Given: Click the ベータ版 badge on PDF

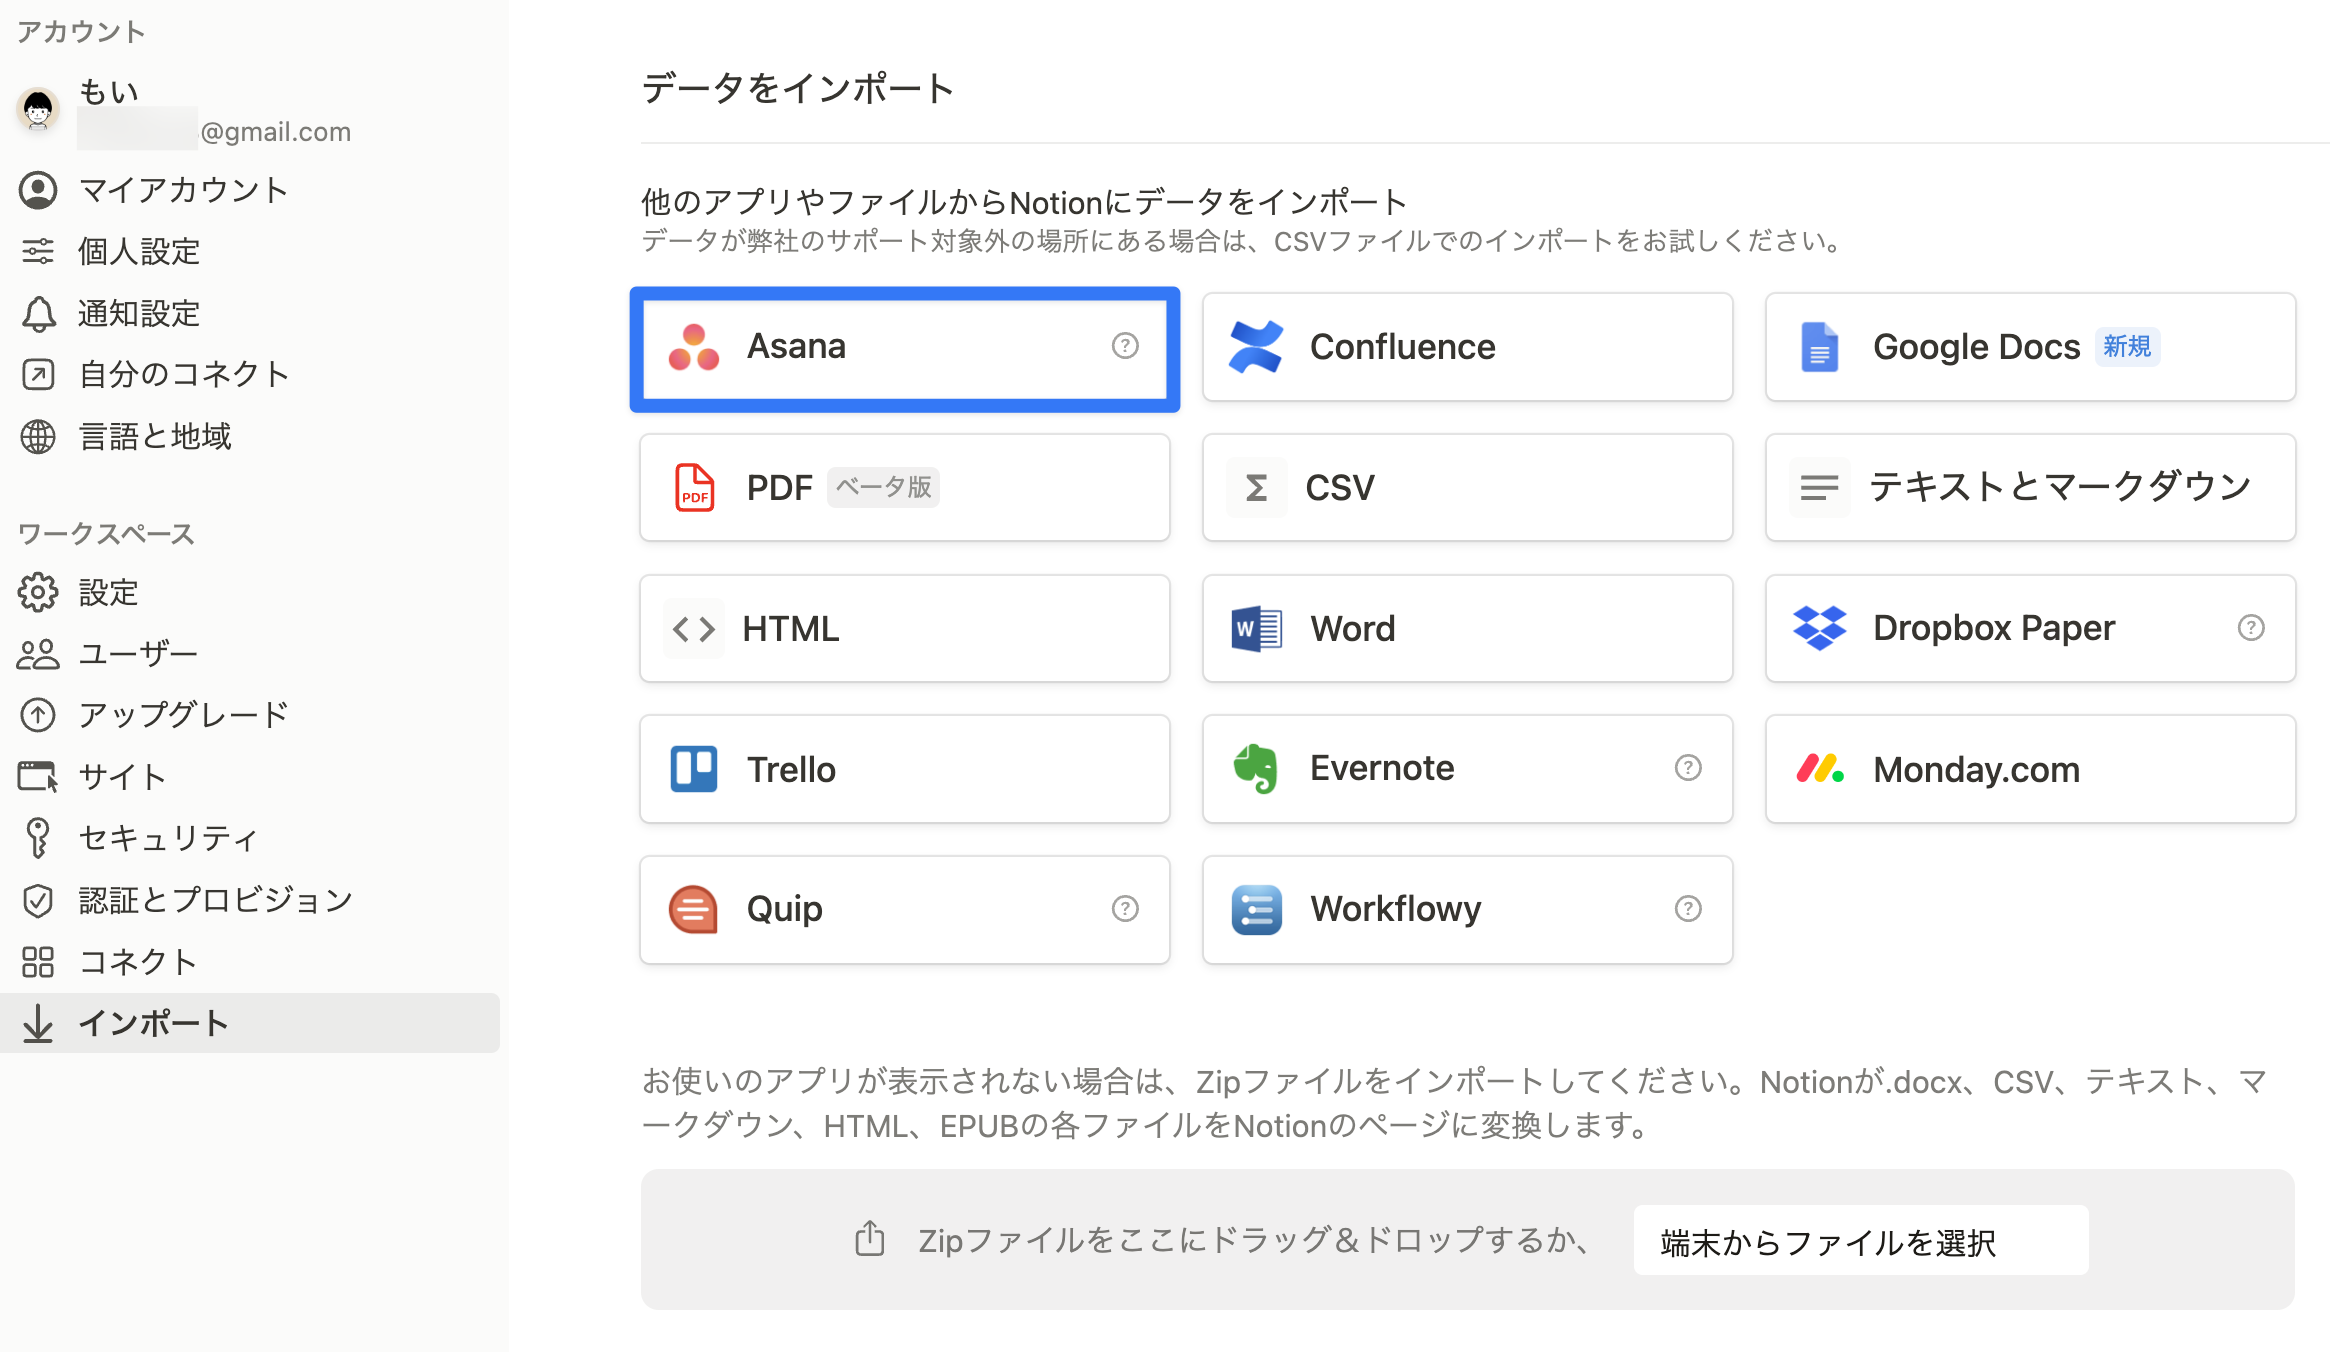Looking at the screenshot, I should (883, 487).
